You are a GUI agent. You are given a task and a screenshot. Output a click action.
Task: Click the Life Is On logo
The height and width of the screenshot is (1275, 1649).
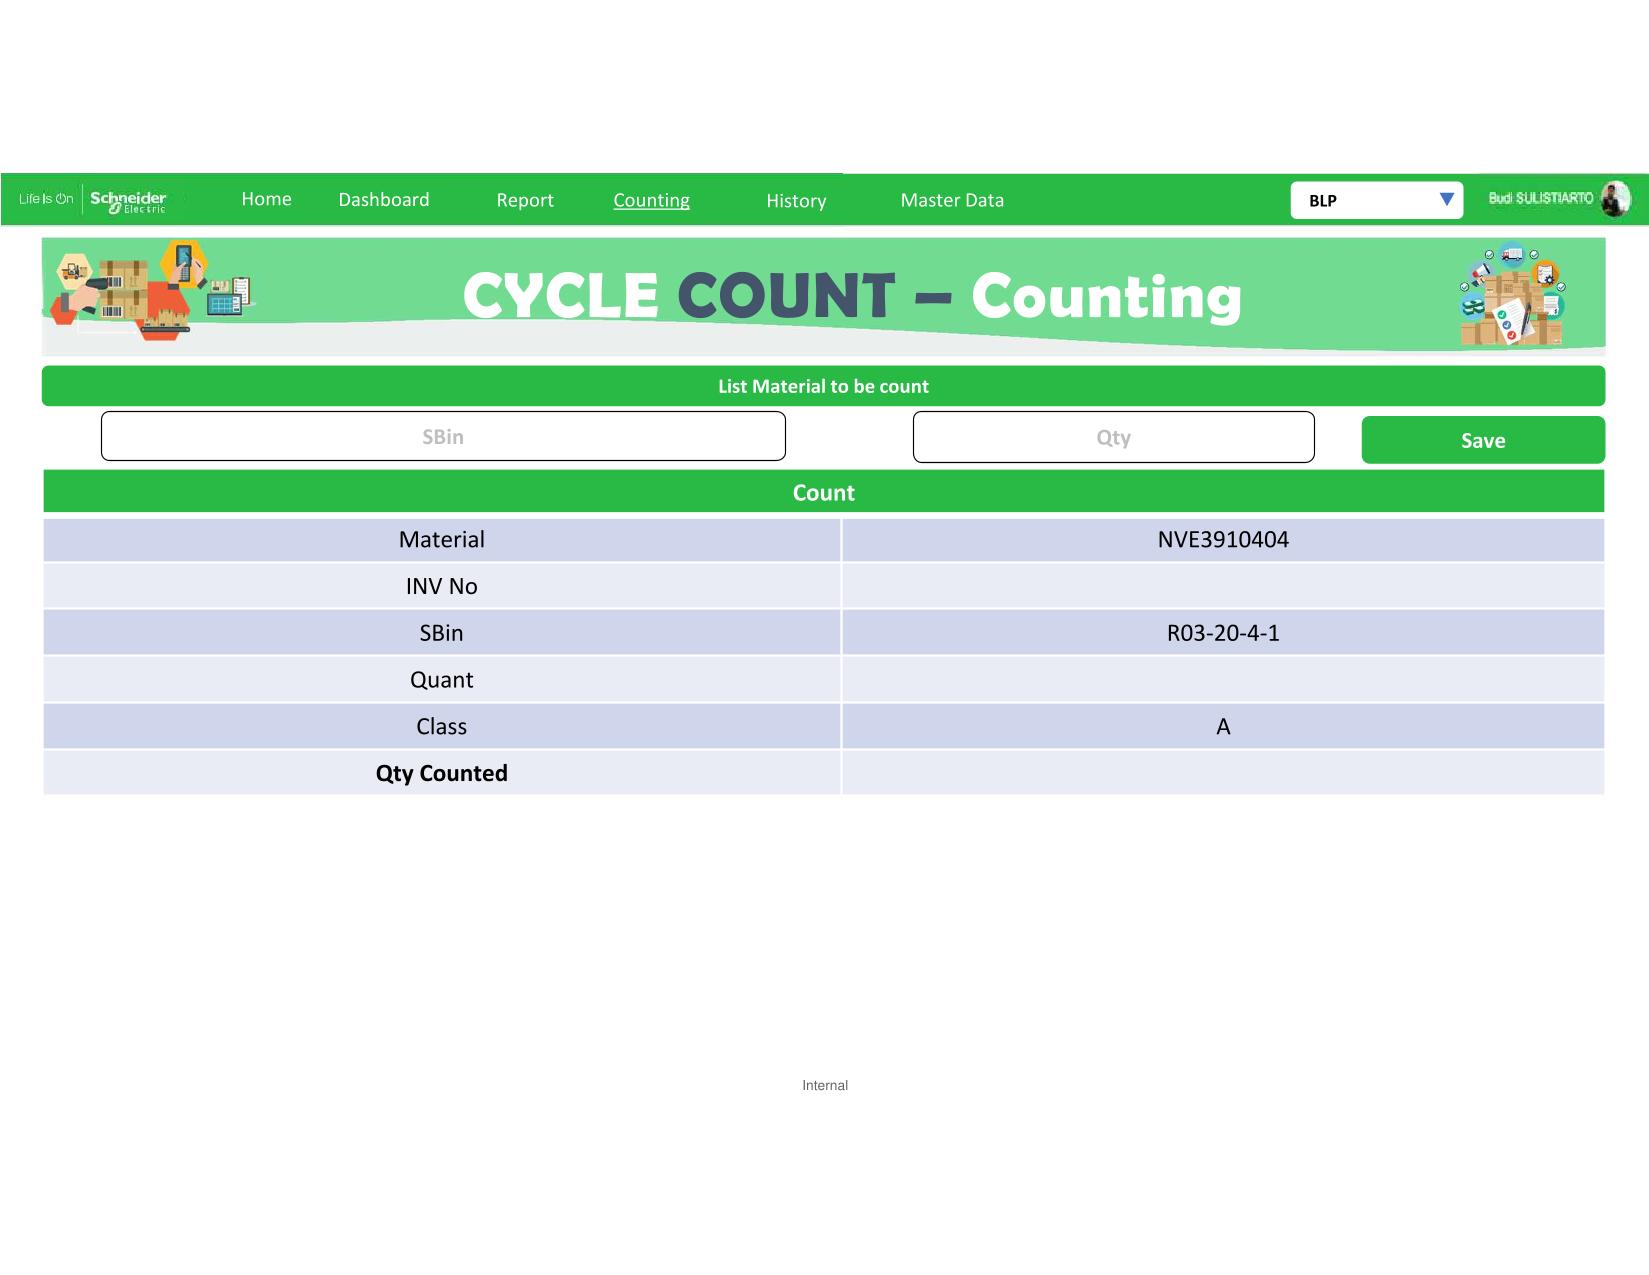[46, 199]
